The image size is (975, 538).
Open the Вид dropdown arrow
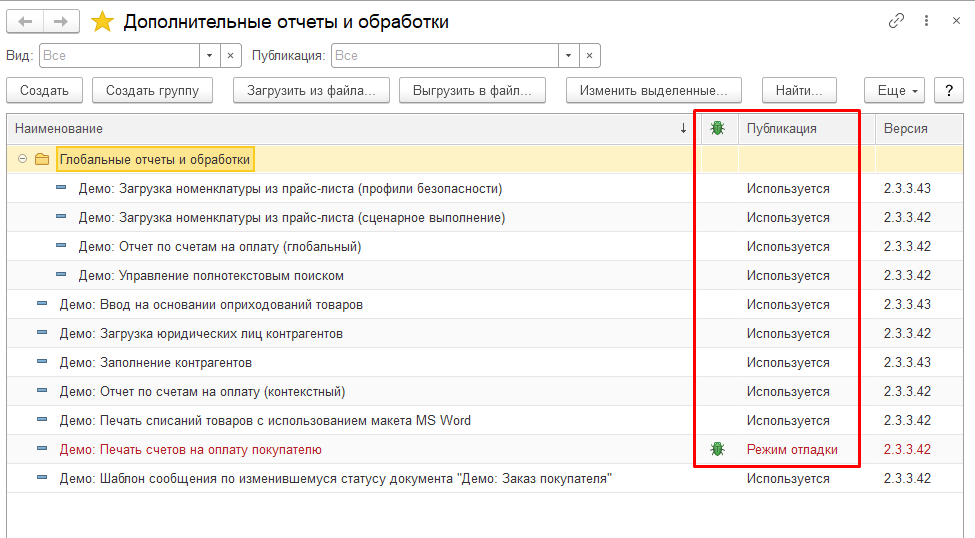point(210,55)
